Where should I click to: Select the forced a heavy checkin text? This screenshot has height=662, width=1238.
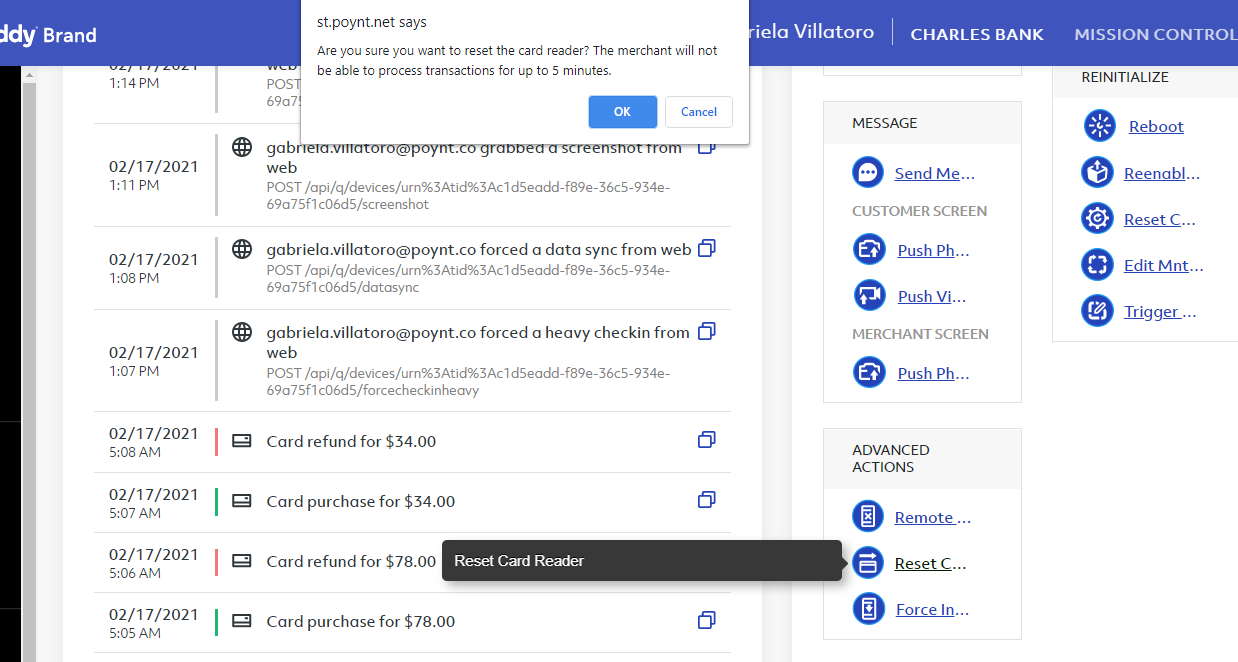pos(478,342)
